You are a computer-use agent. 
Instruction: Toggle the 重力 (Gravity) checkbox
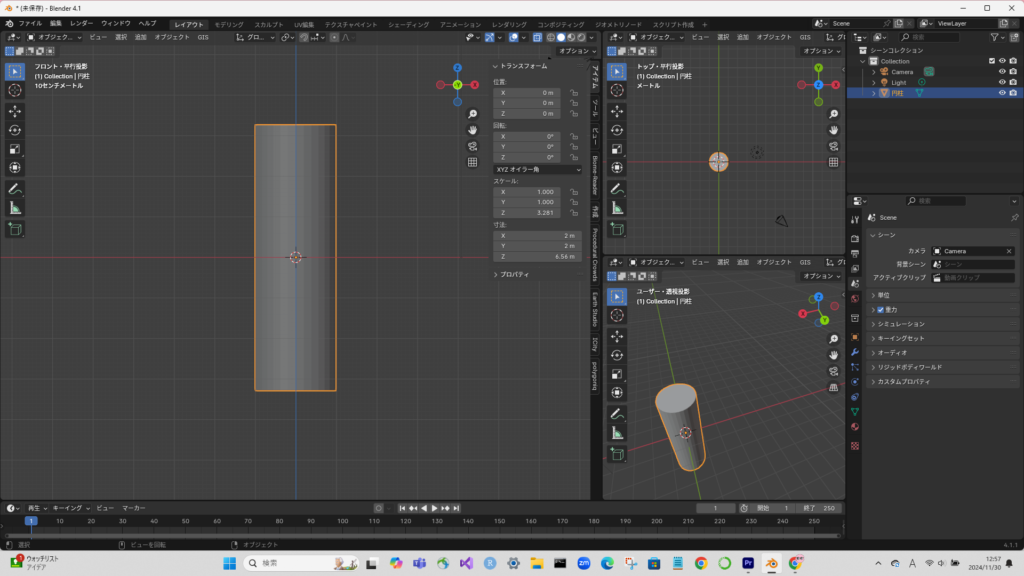pyautogui.click(x=880, y=310)
